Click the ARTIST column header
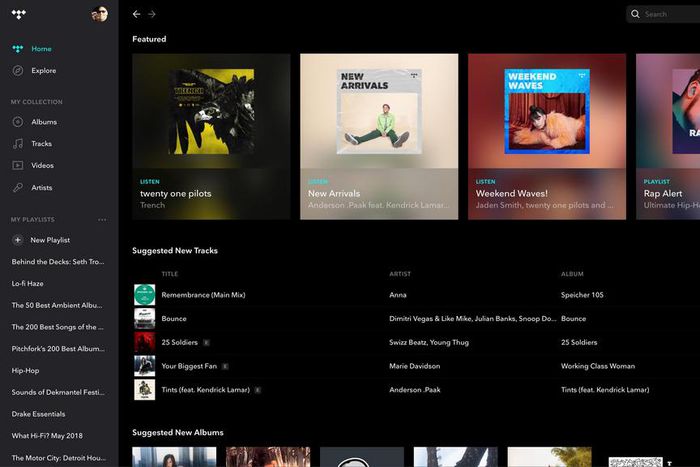 pyautogui.click(x=400, y=274)
